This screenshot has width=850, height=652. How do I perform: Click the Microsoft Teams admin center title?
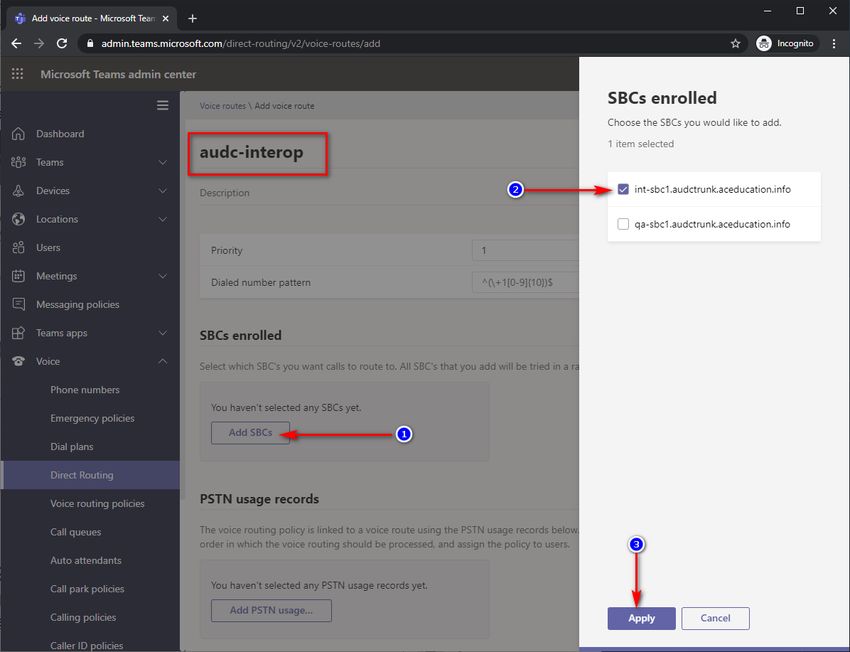point(118,74)
